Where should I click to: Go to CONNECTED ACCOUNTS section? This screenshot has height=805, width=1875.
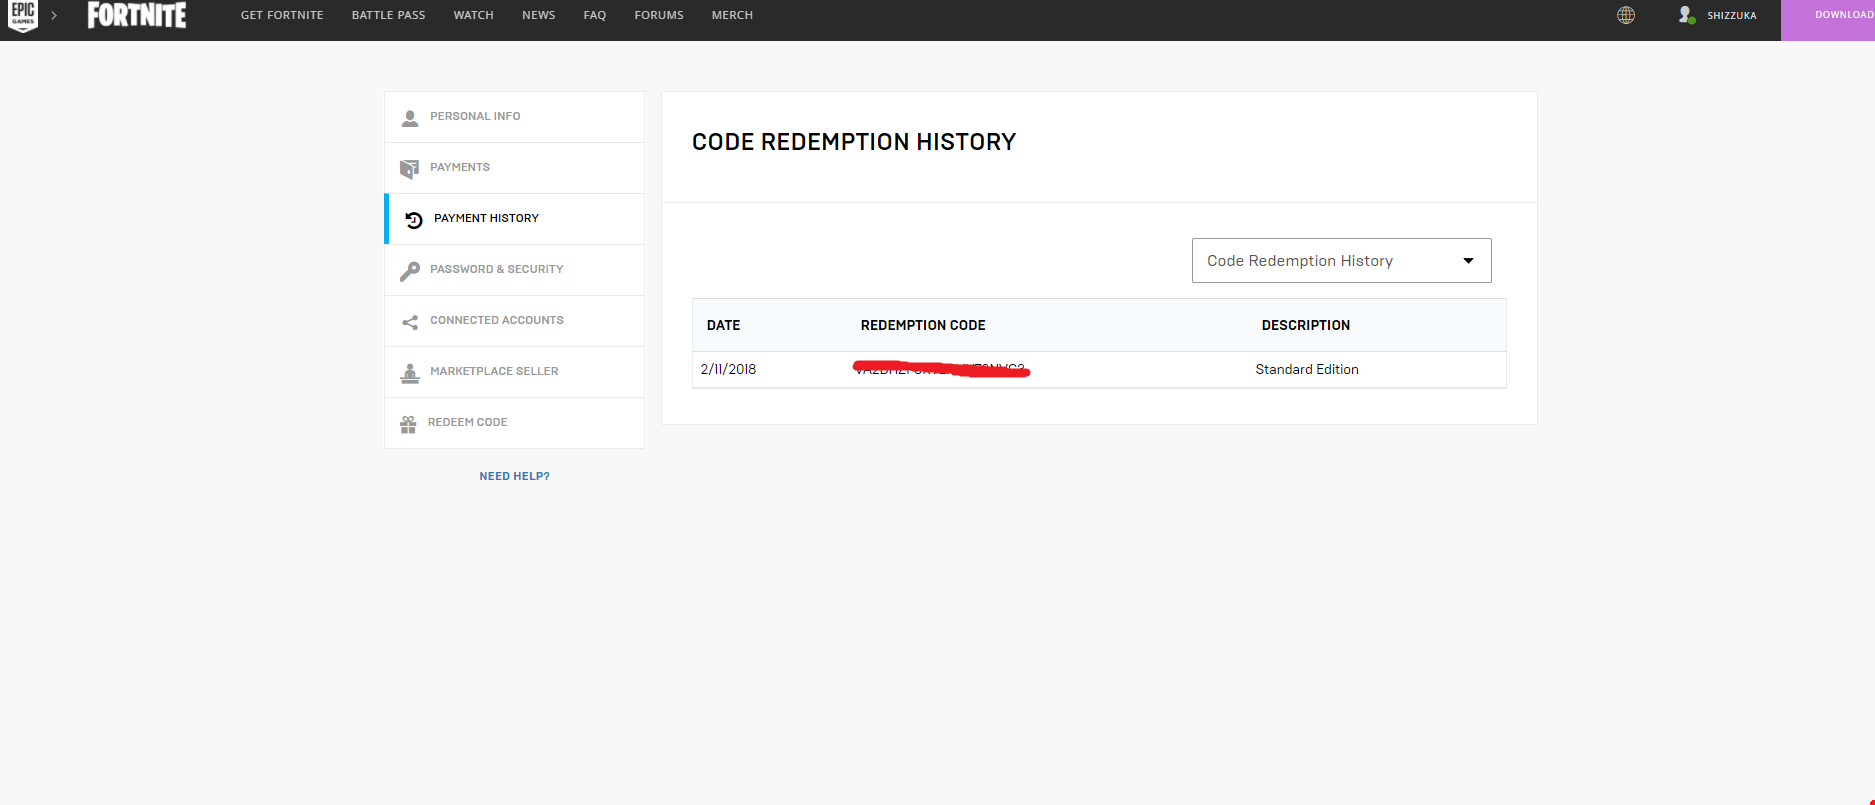pos(514,321)
